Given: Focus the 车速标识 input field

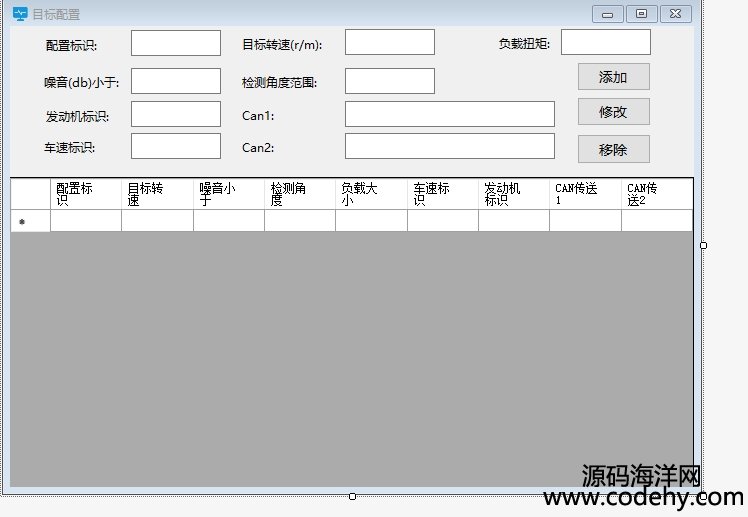Looking at the screenshot, I should pyautogui.click(x=176, y=146).
